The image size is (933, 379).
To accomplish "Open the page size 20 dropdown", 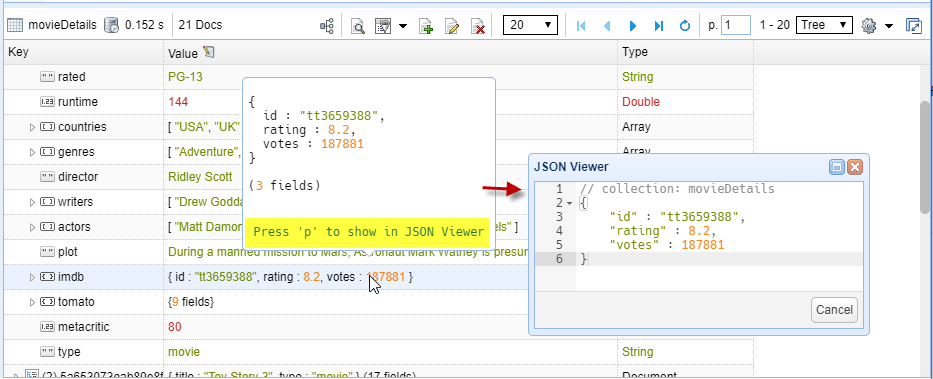I will click(530, 25).
